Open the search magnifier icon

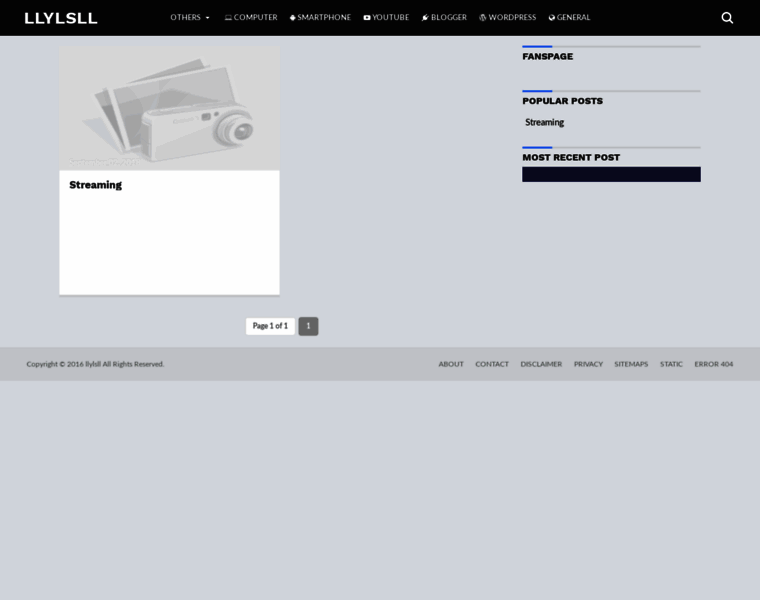[x=727, y=18]
